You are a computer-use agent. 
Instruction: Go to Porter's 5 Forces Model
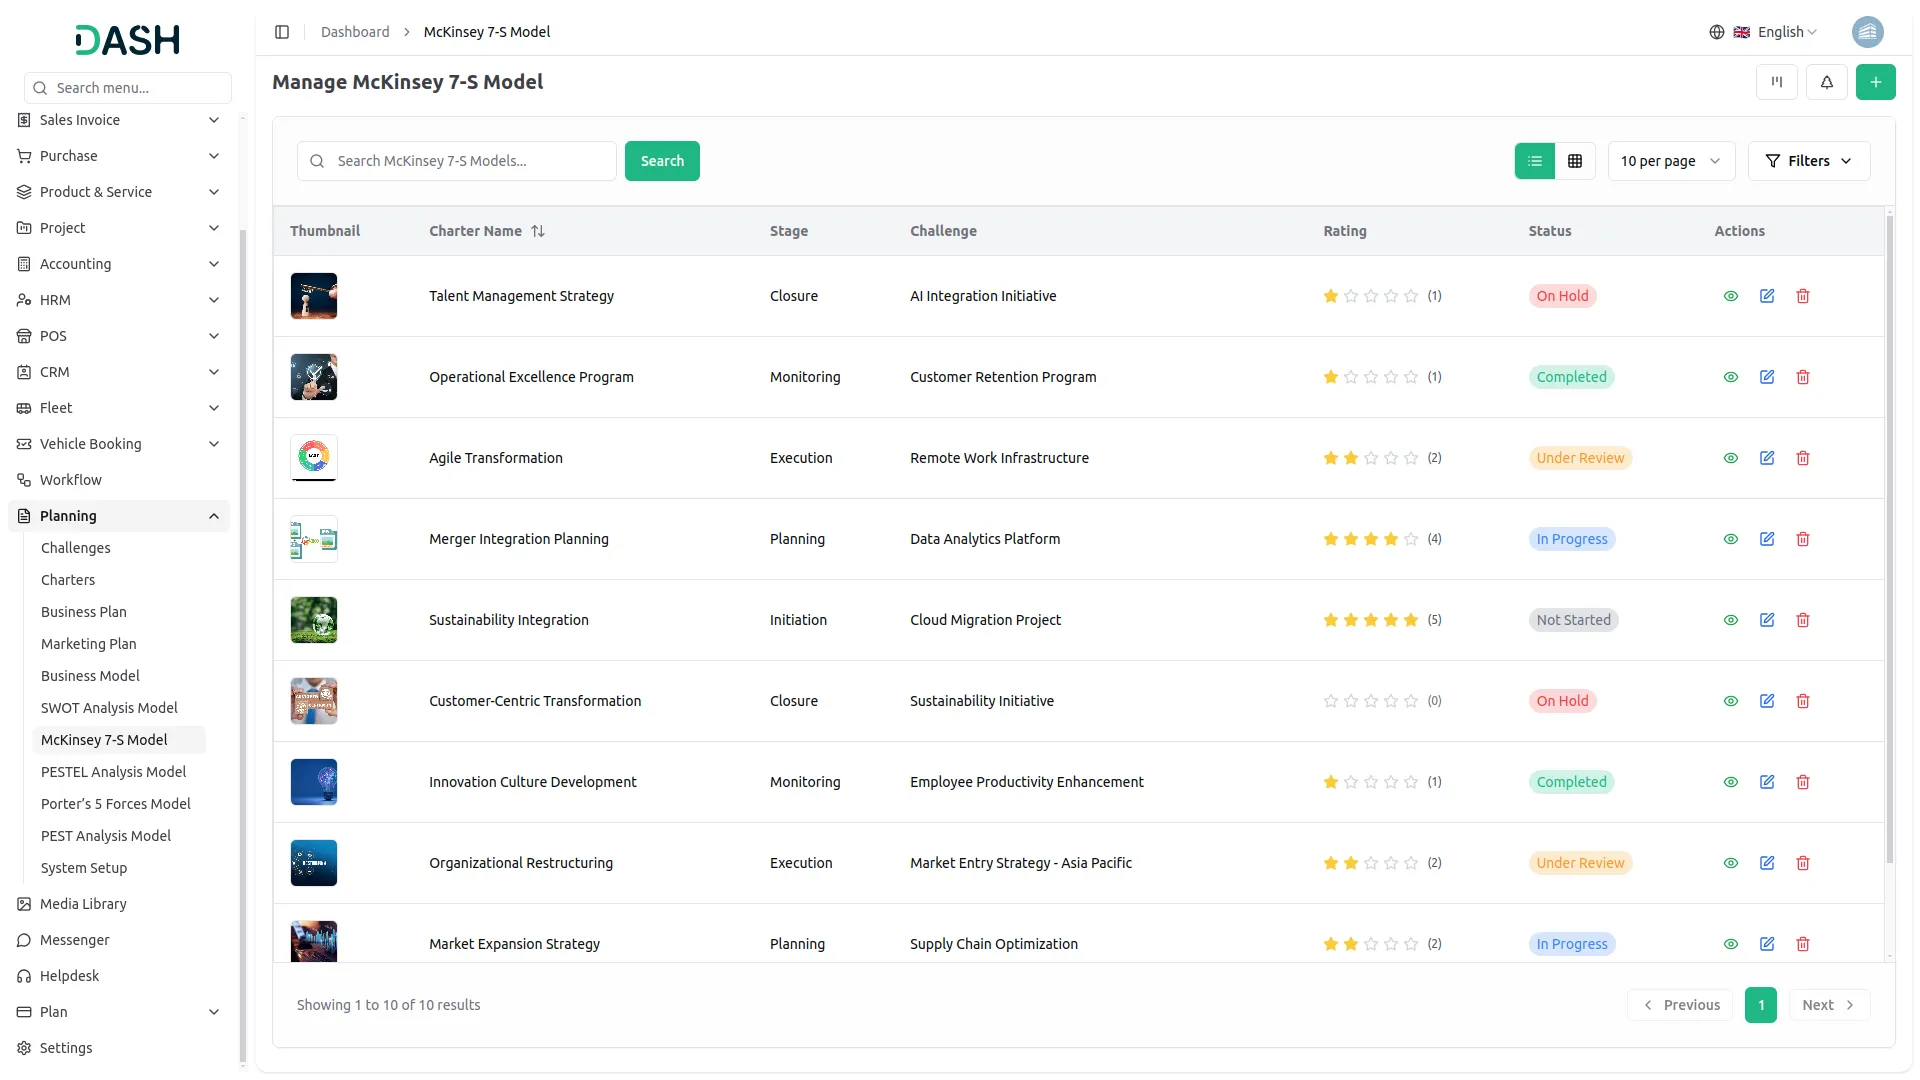116,804
